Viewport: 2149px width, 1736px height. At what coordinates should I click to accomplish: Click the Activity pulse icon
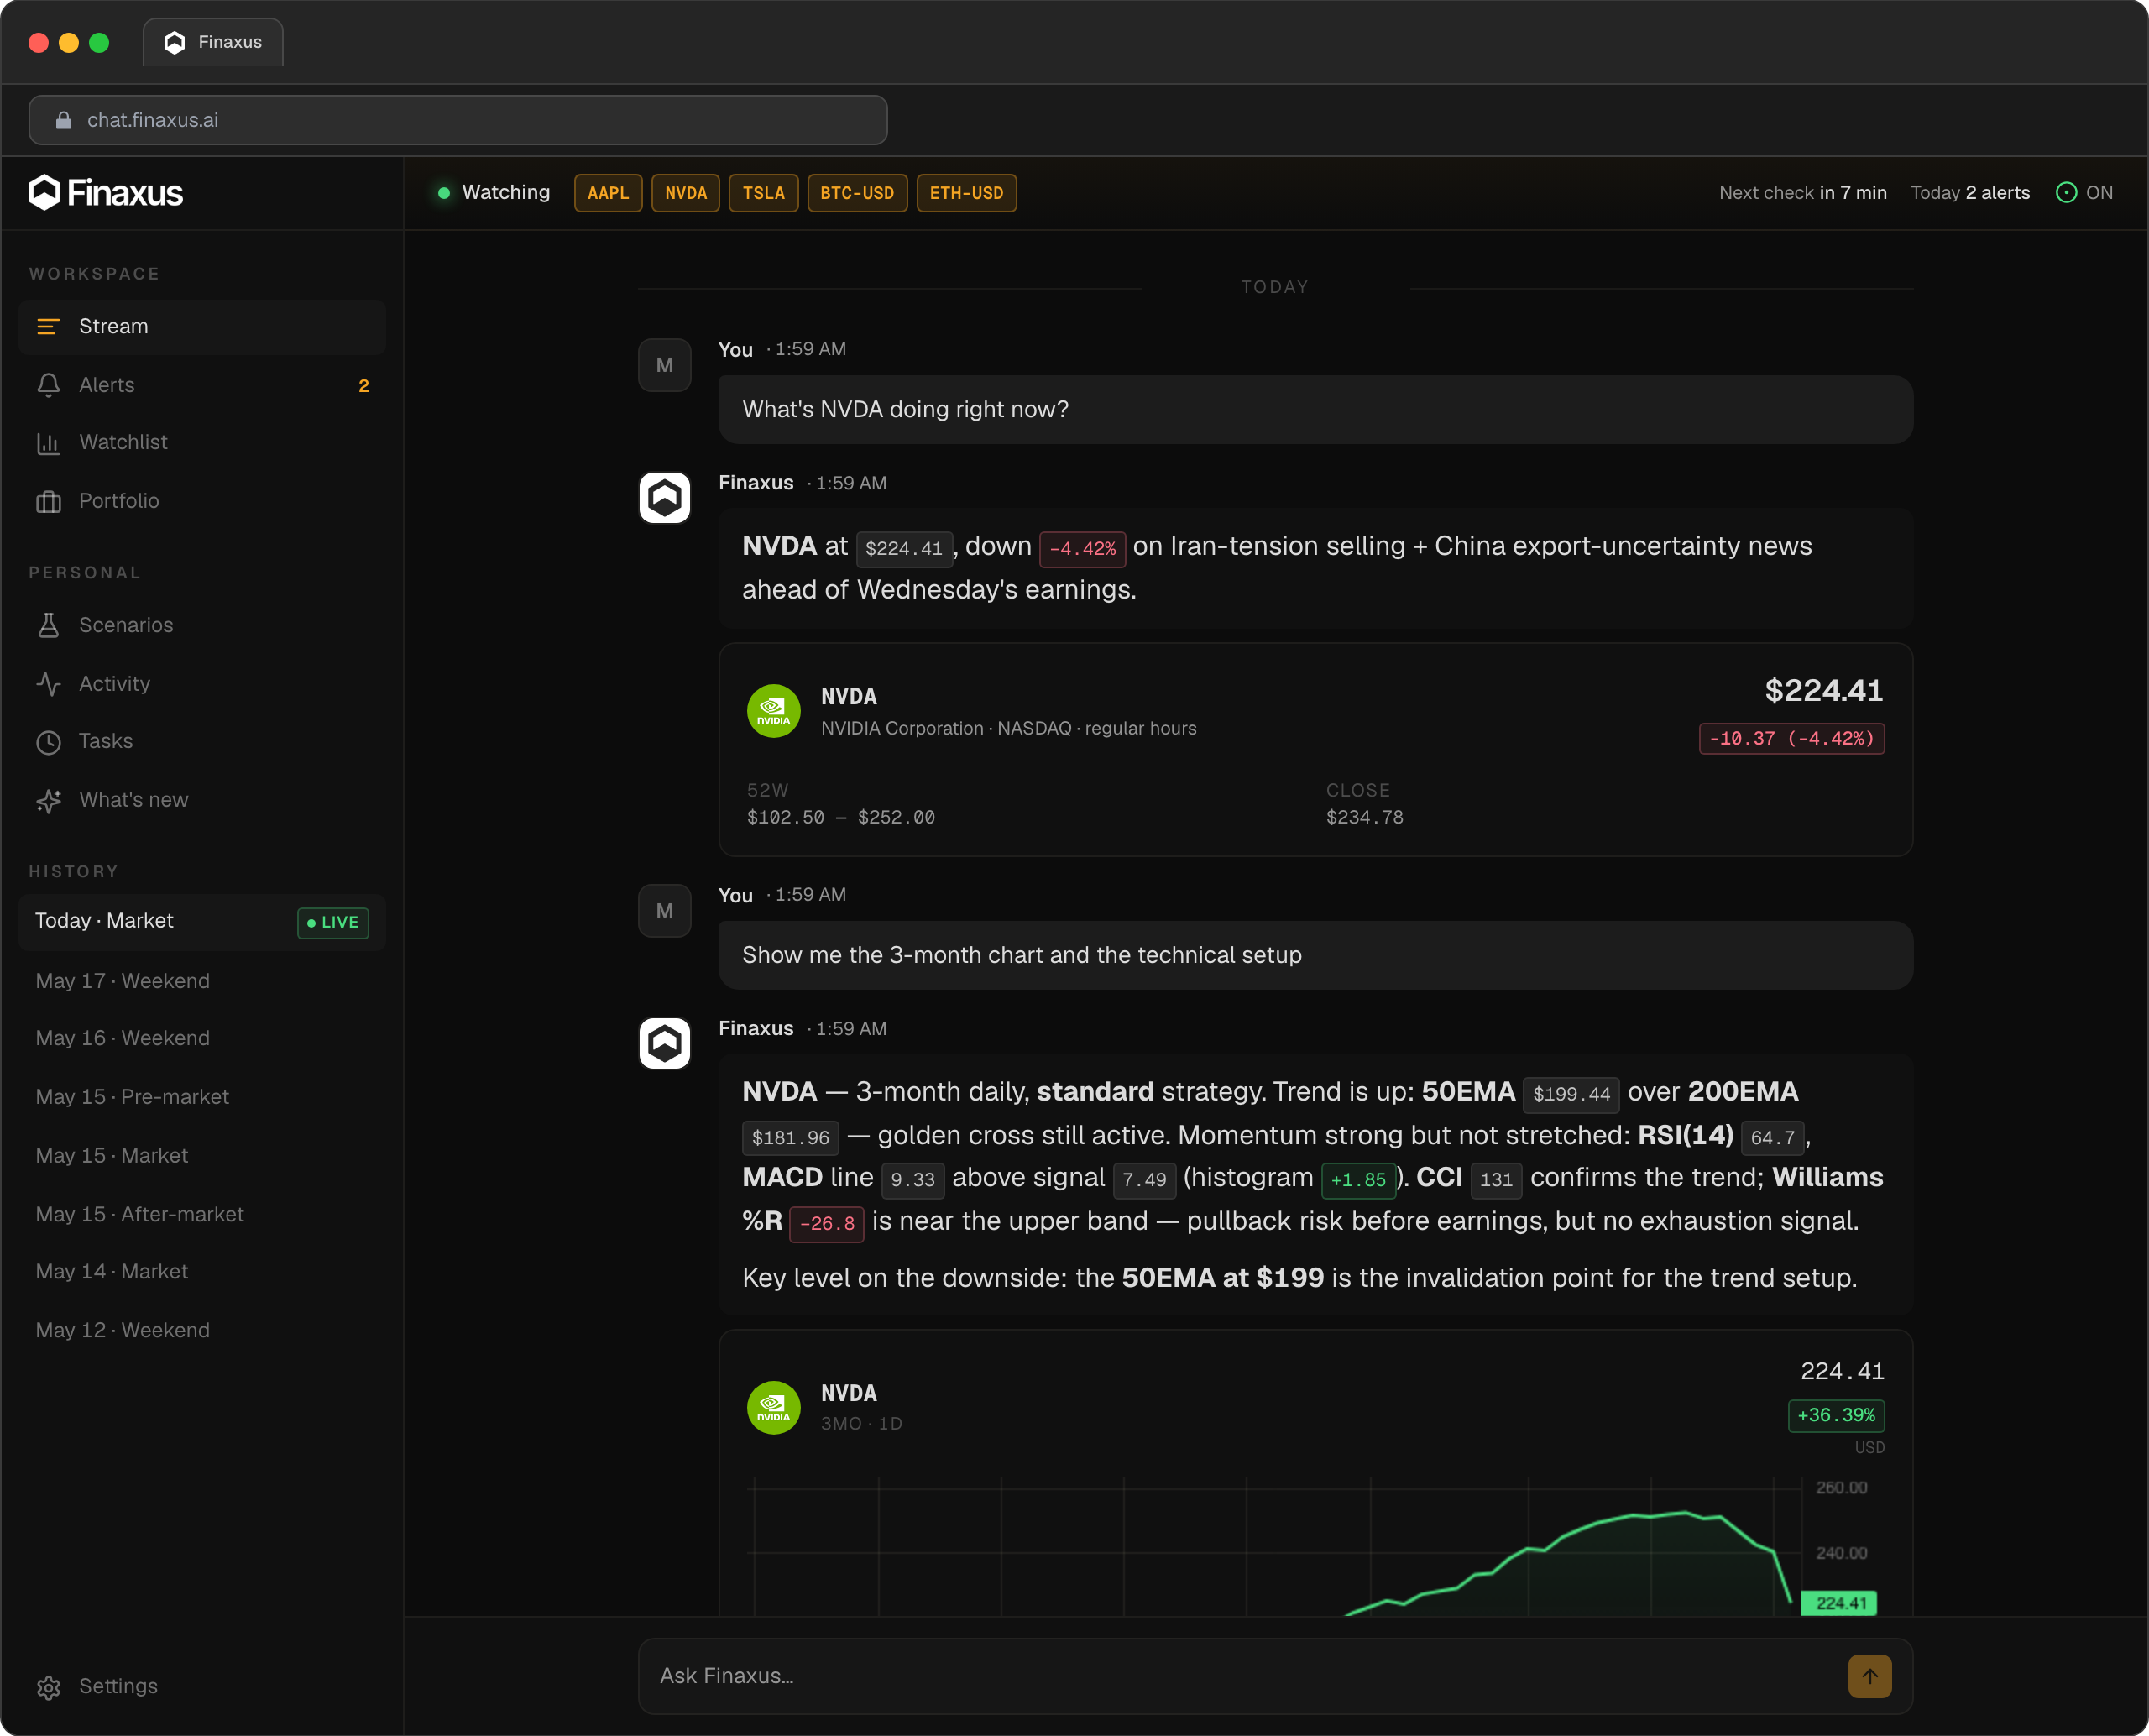pyautogui.click(x=48, y=684)
